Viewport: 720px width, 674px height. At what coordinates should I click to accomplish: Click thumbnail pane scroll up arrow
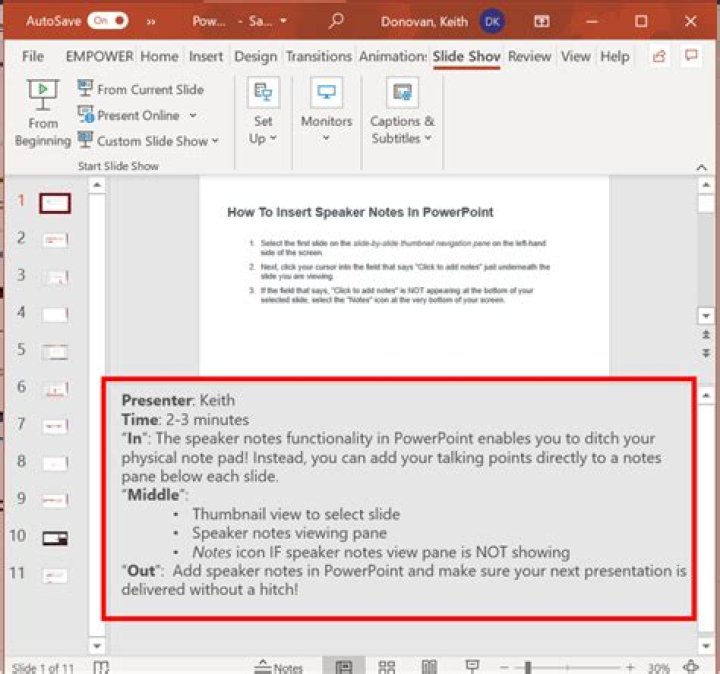click(x=97, y=185)
